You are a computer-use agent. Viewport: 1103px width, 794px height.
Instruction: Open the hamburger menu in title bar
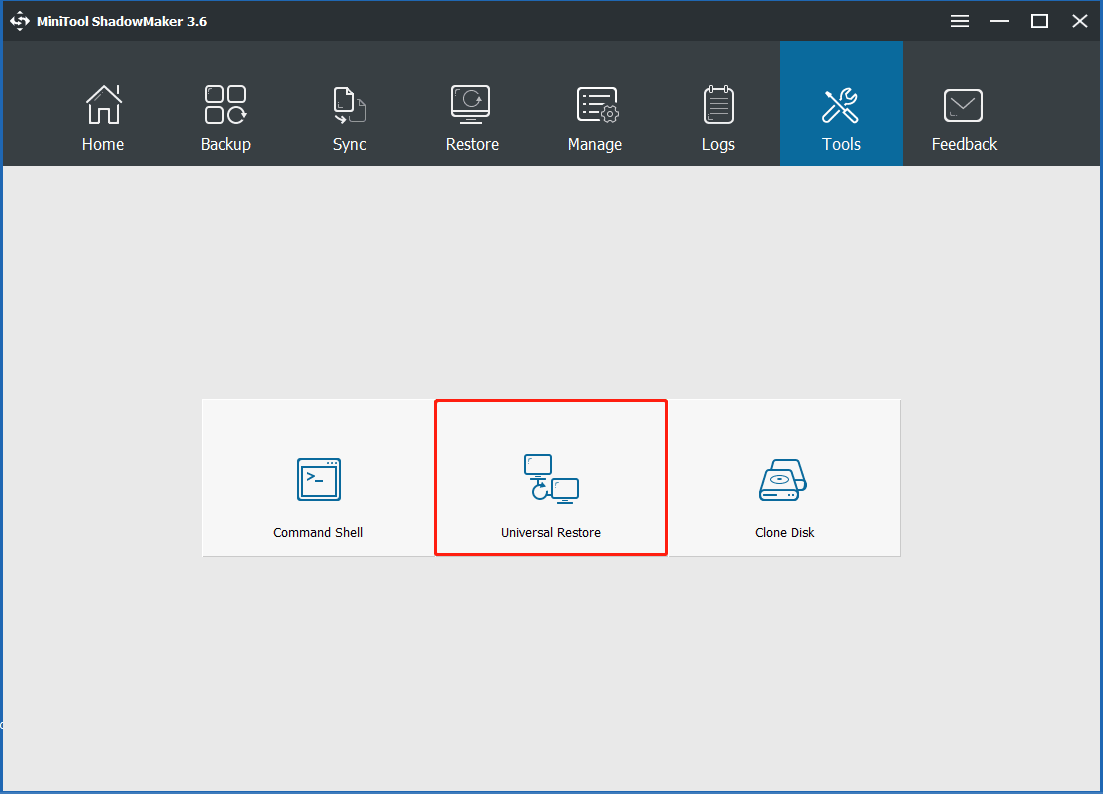(960, 21)
